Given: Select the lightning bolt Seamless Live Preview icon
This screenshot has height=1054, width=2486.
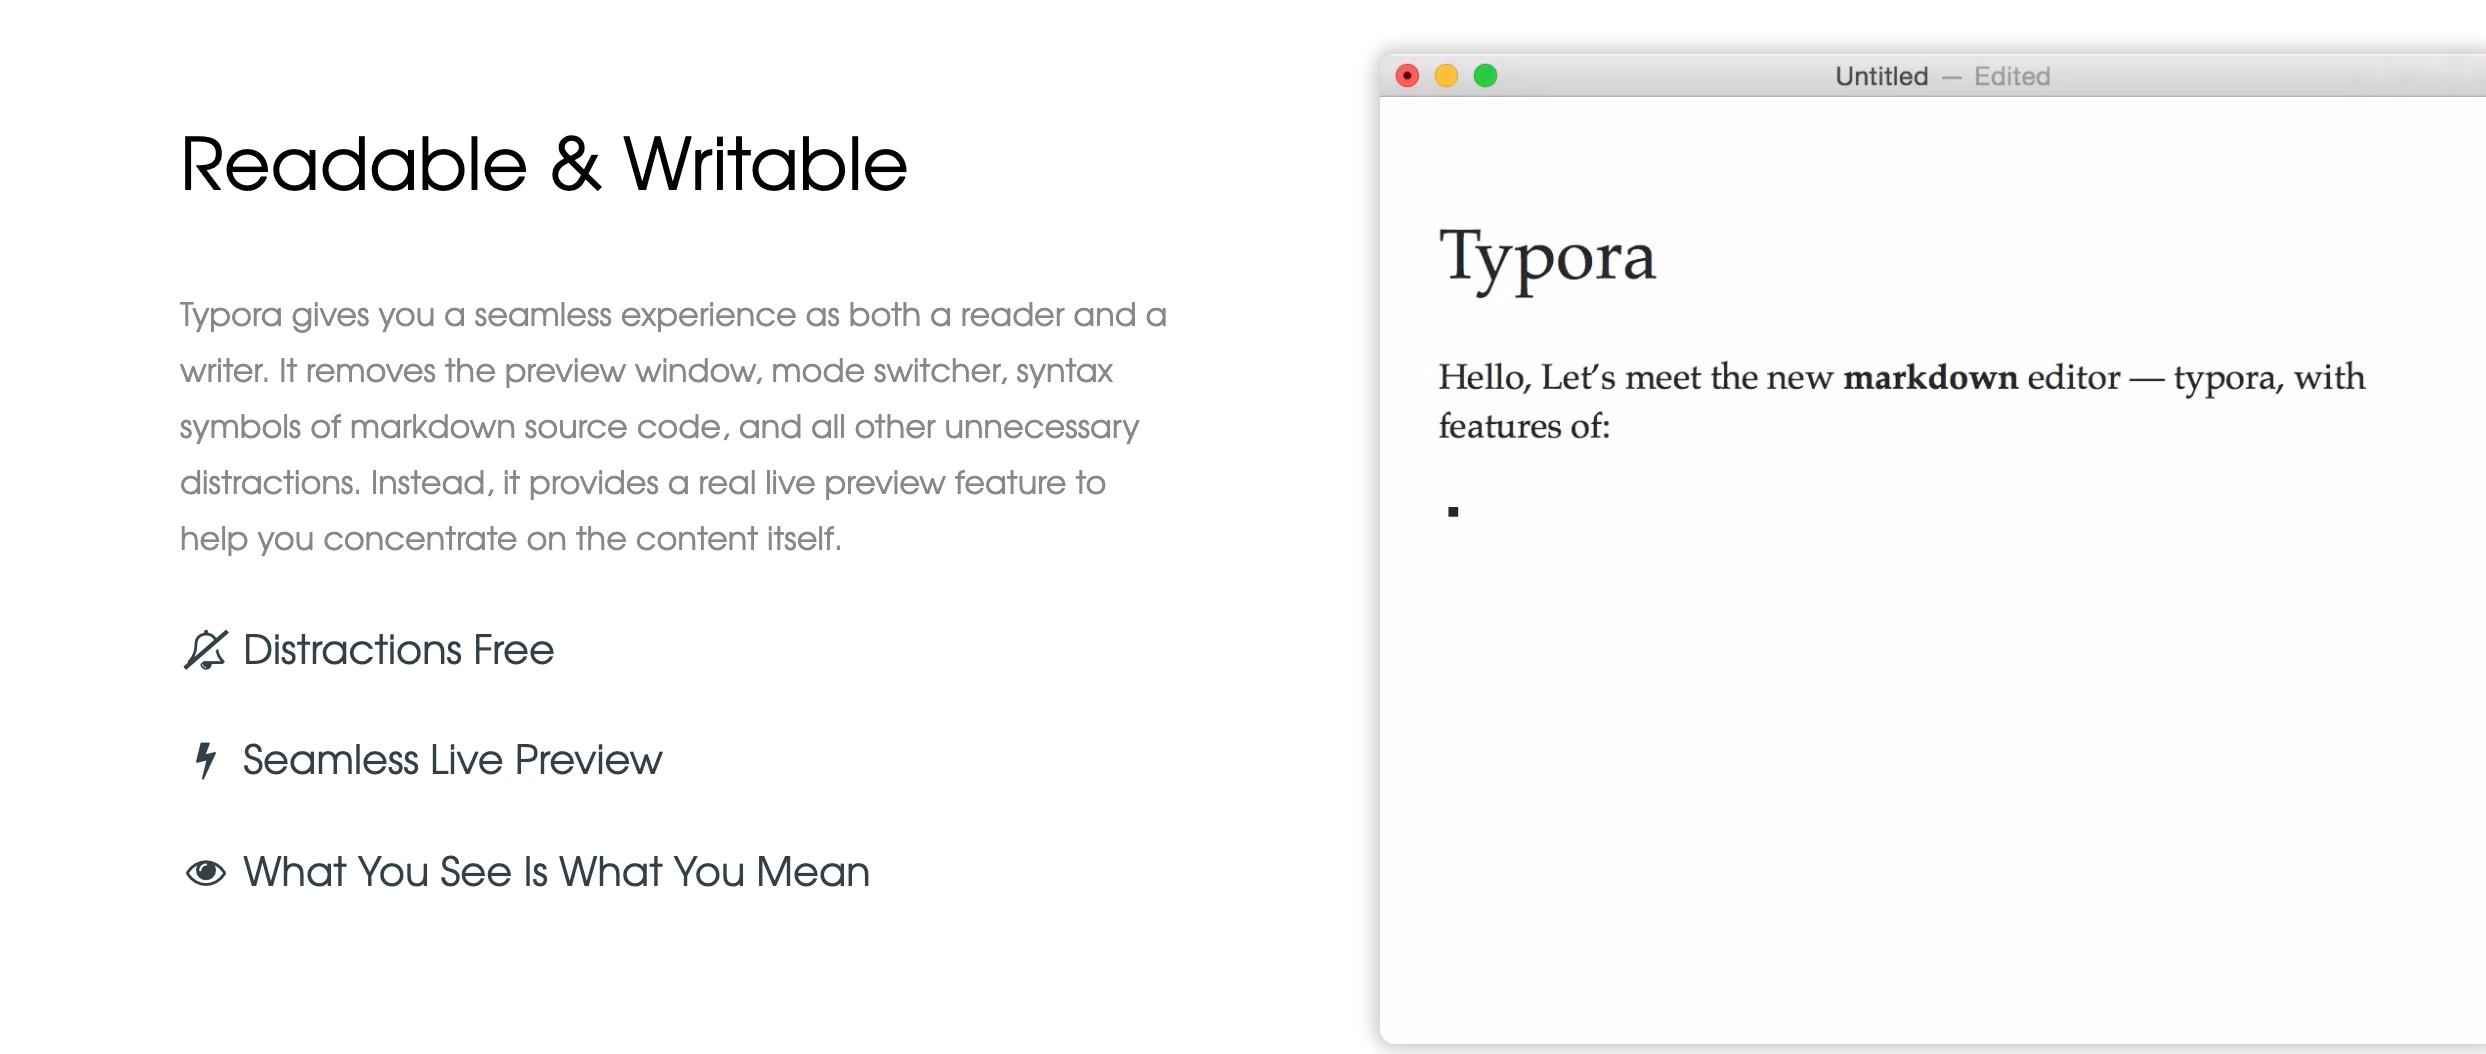Looking at the screenshot, I should [205, 760].
